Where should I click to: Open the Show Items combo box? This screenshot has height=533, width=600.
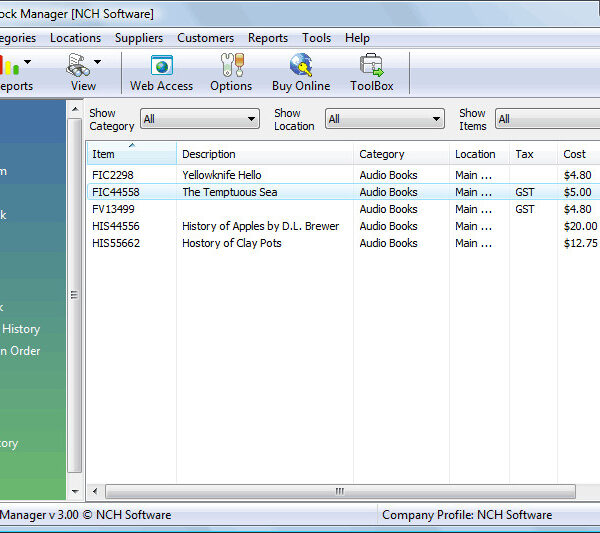[548, 119]
